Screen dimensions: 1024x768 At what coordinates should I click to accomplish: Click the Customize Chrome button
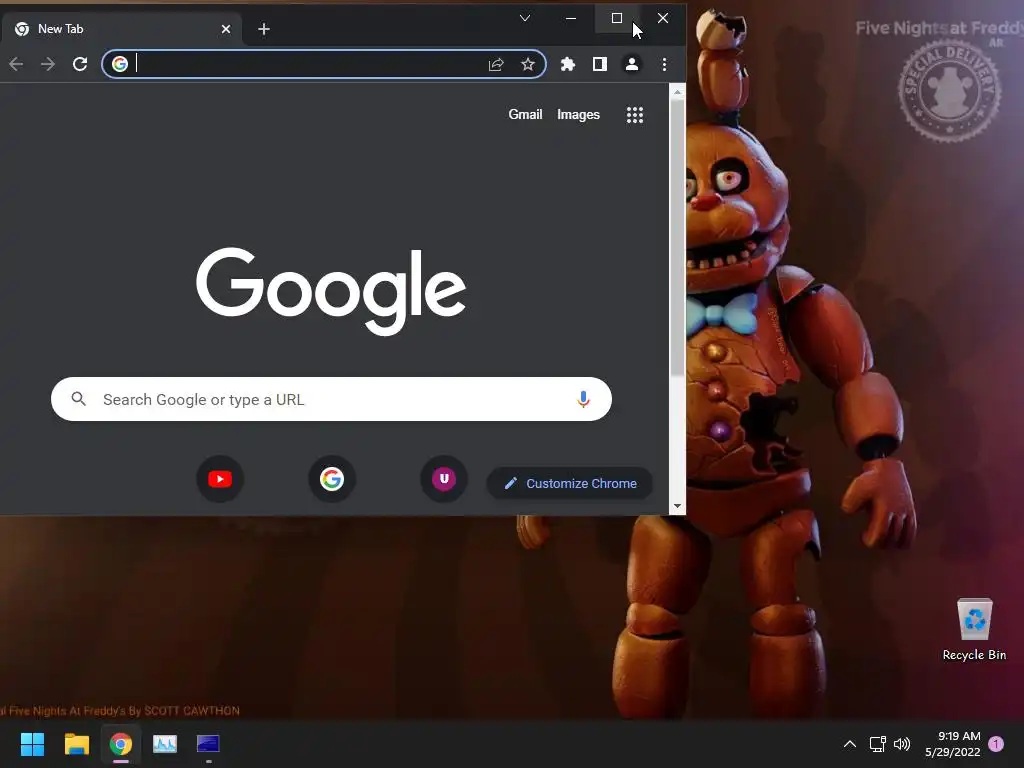570,483
